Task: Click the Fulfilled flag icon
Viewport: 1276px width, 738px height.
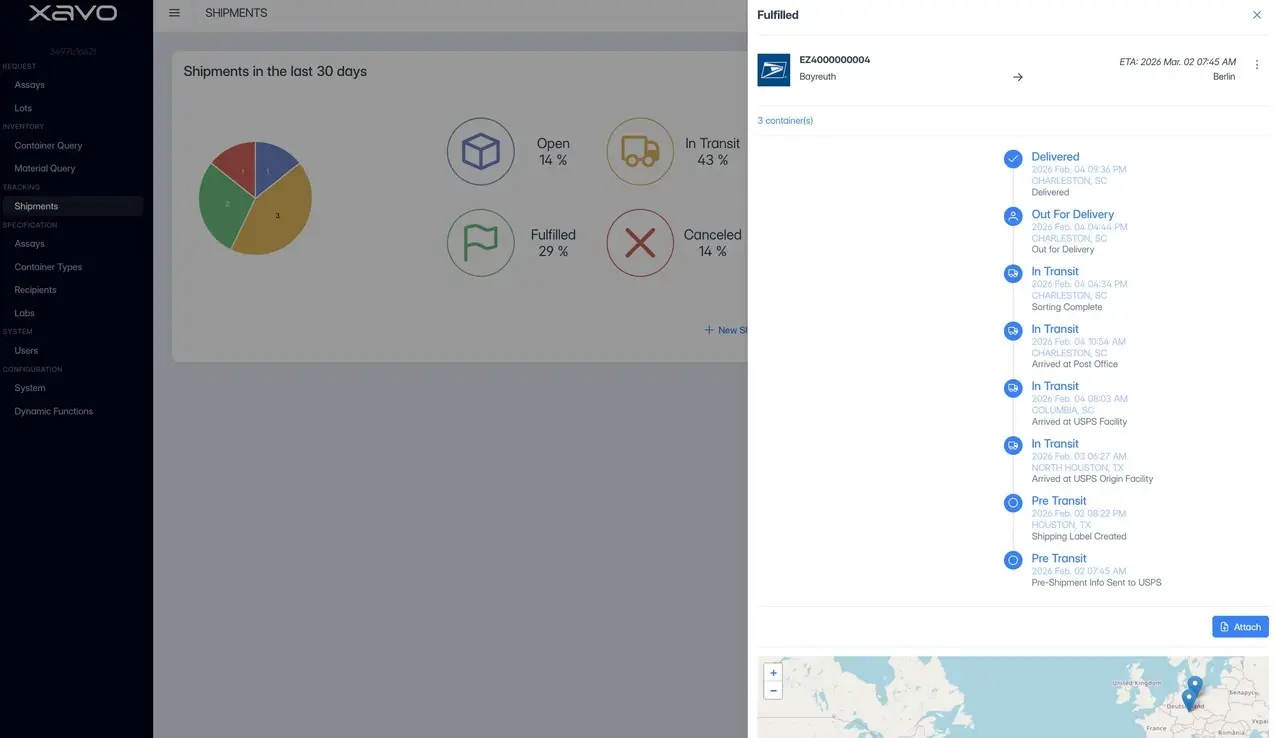Action: [x=481, y=243]
